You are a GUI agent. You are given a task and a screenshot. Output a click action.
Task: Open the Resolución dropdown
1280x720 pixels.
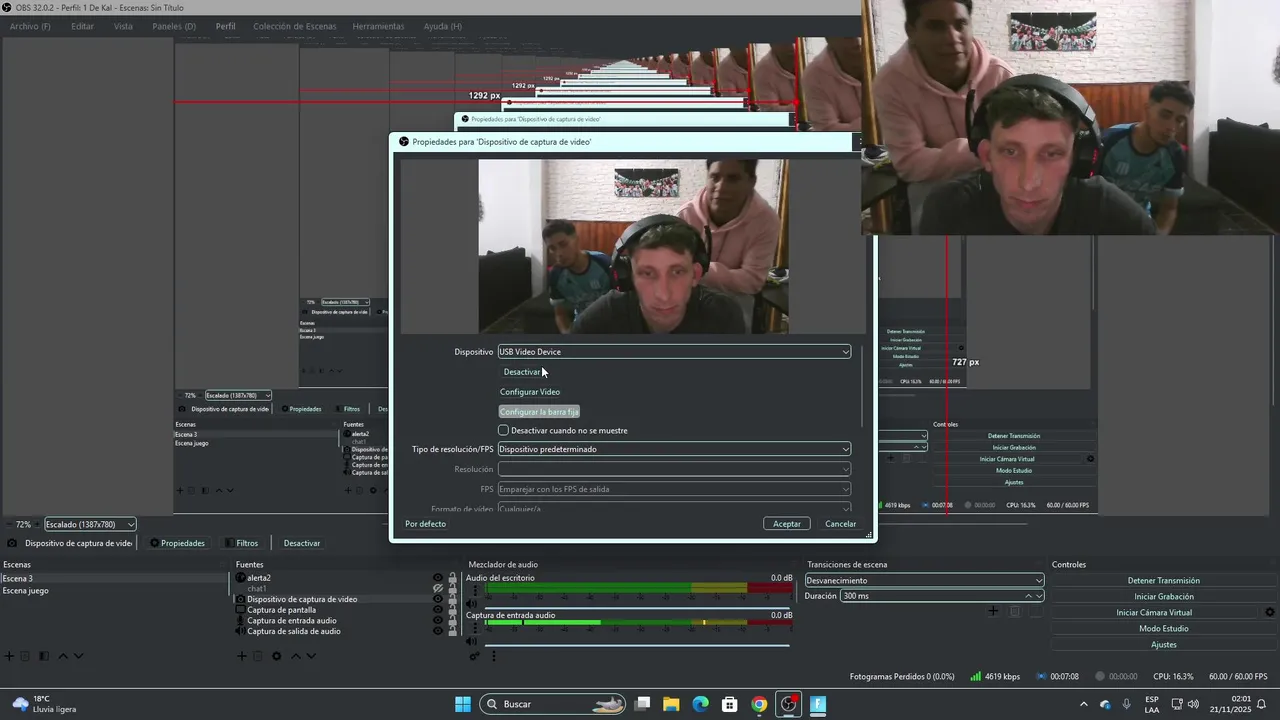click(x=674, y=469)
